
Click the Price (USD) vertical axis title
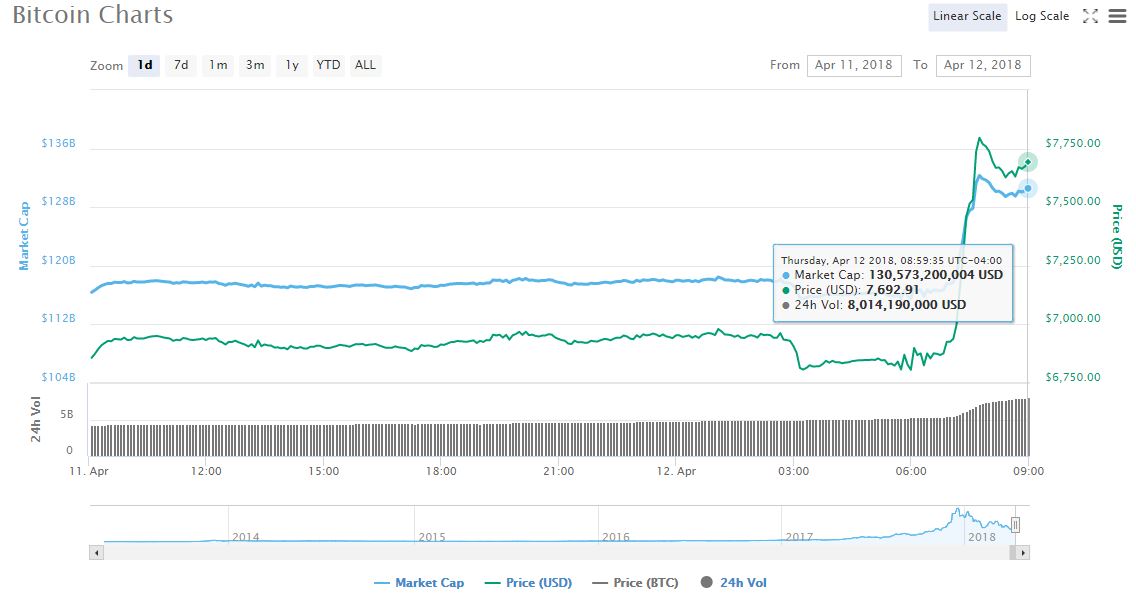1118,236
